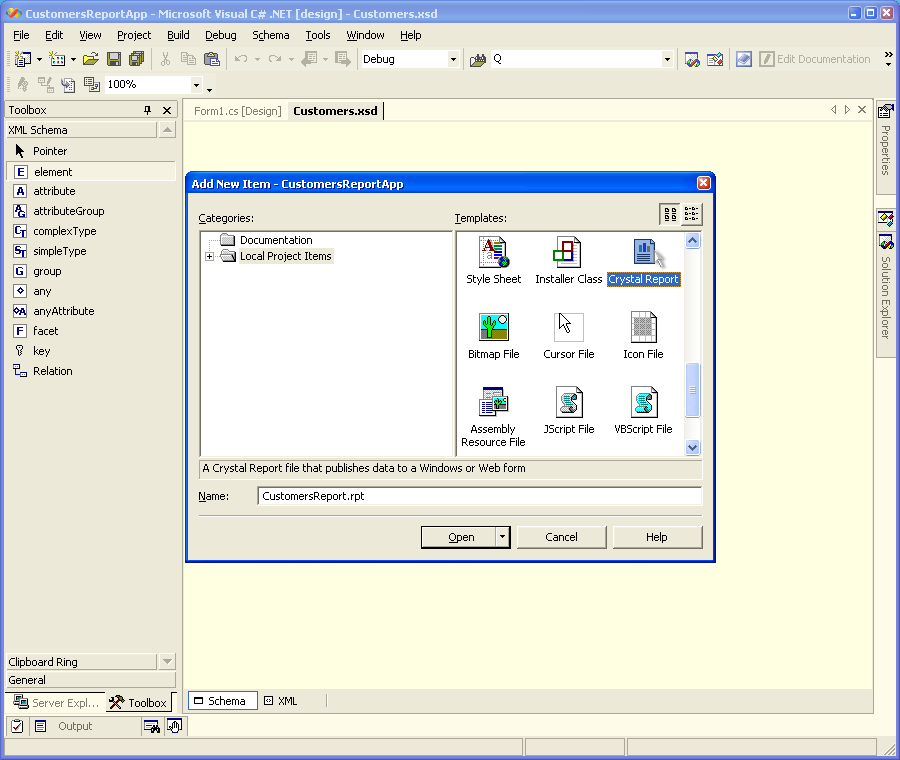Screen dimensions: 900x760
Task: Pick the Assembly Resource File template
Action: coord(493,403)
